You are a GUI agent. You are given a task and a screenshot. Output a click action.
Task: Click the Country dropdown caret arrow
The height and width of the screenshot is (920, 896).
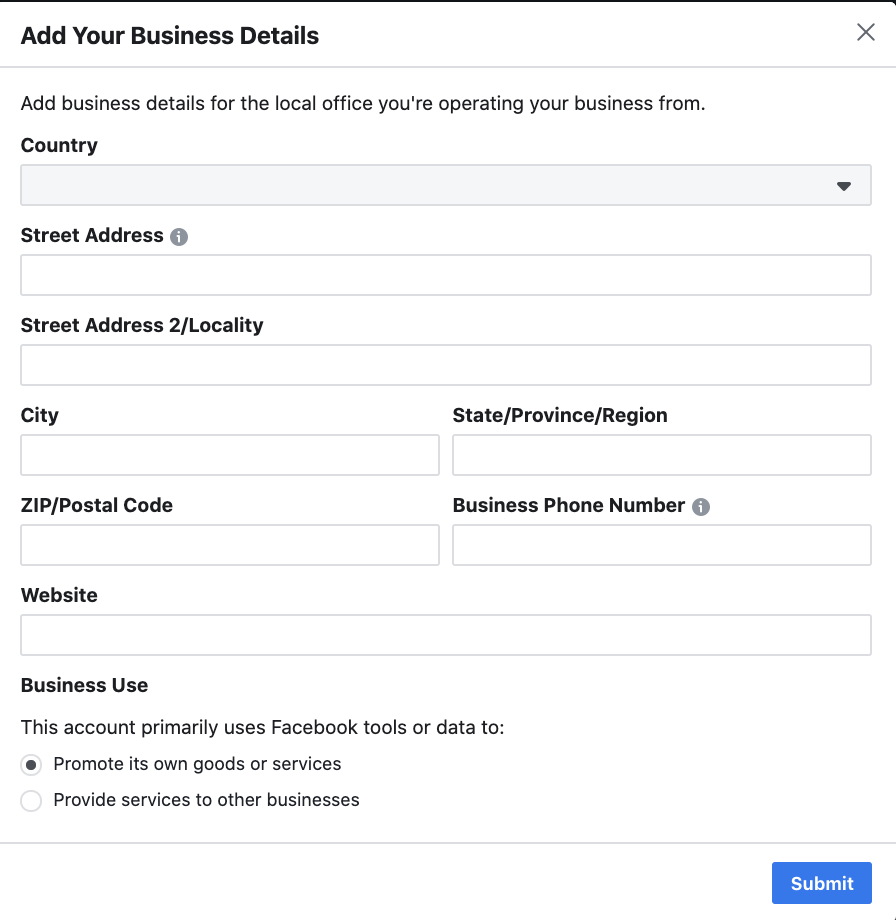pos(844,186)
